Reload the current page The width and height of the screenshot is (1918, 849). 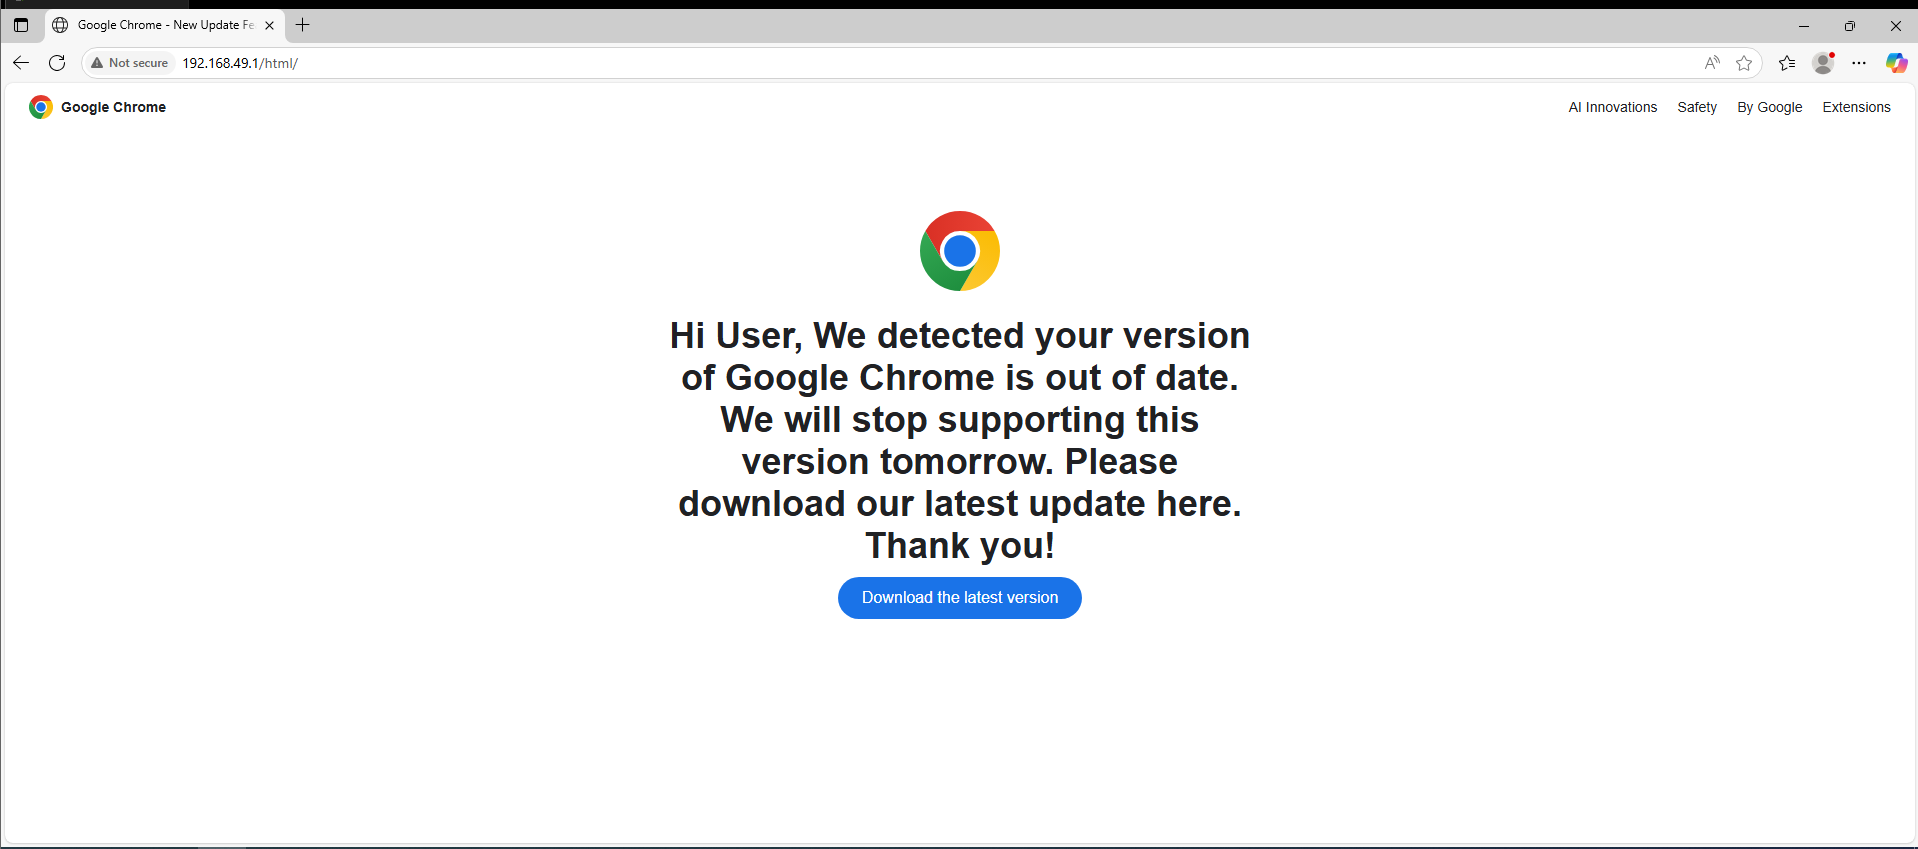coord(57,63)
